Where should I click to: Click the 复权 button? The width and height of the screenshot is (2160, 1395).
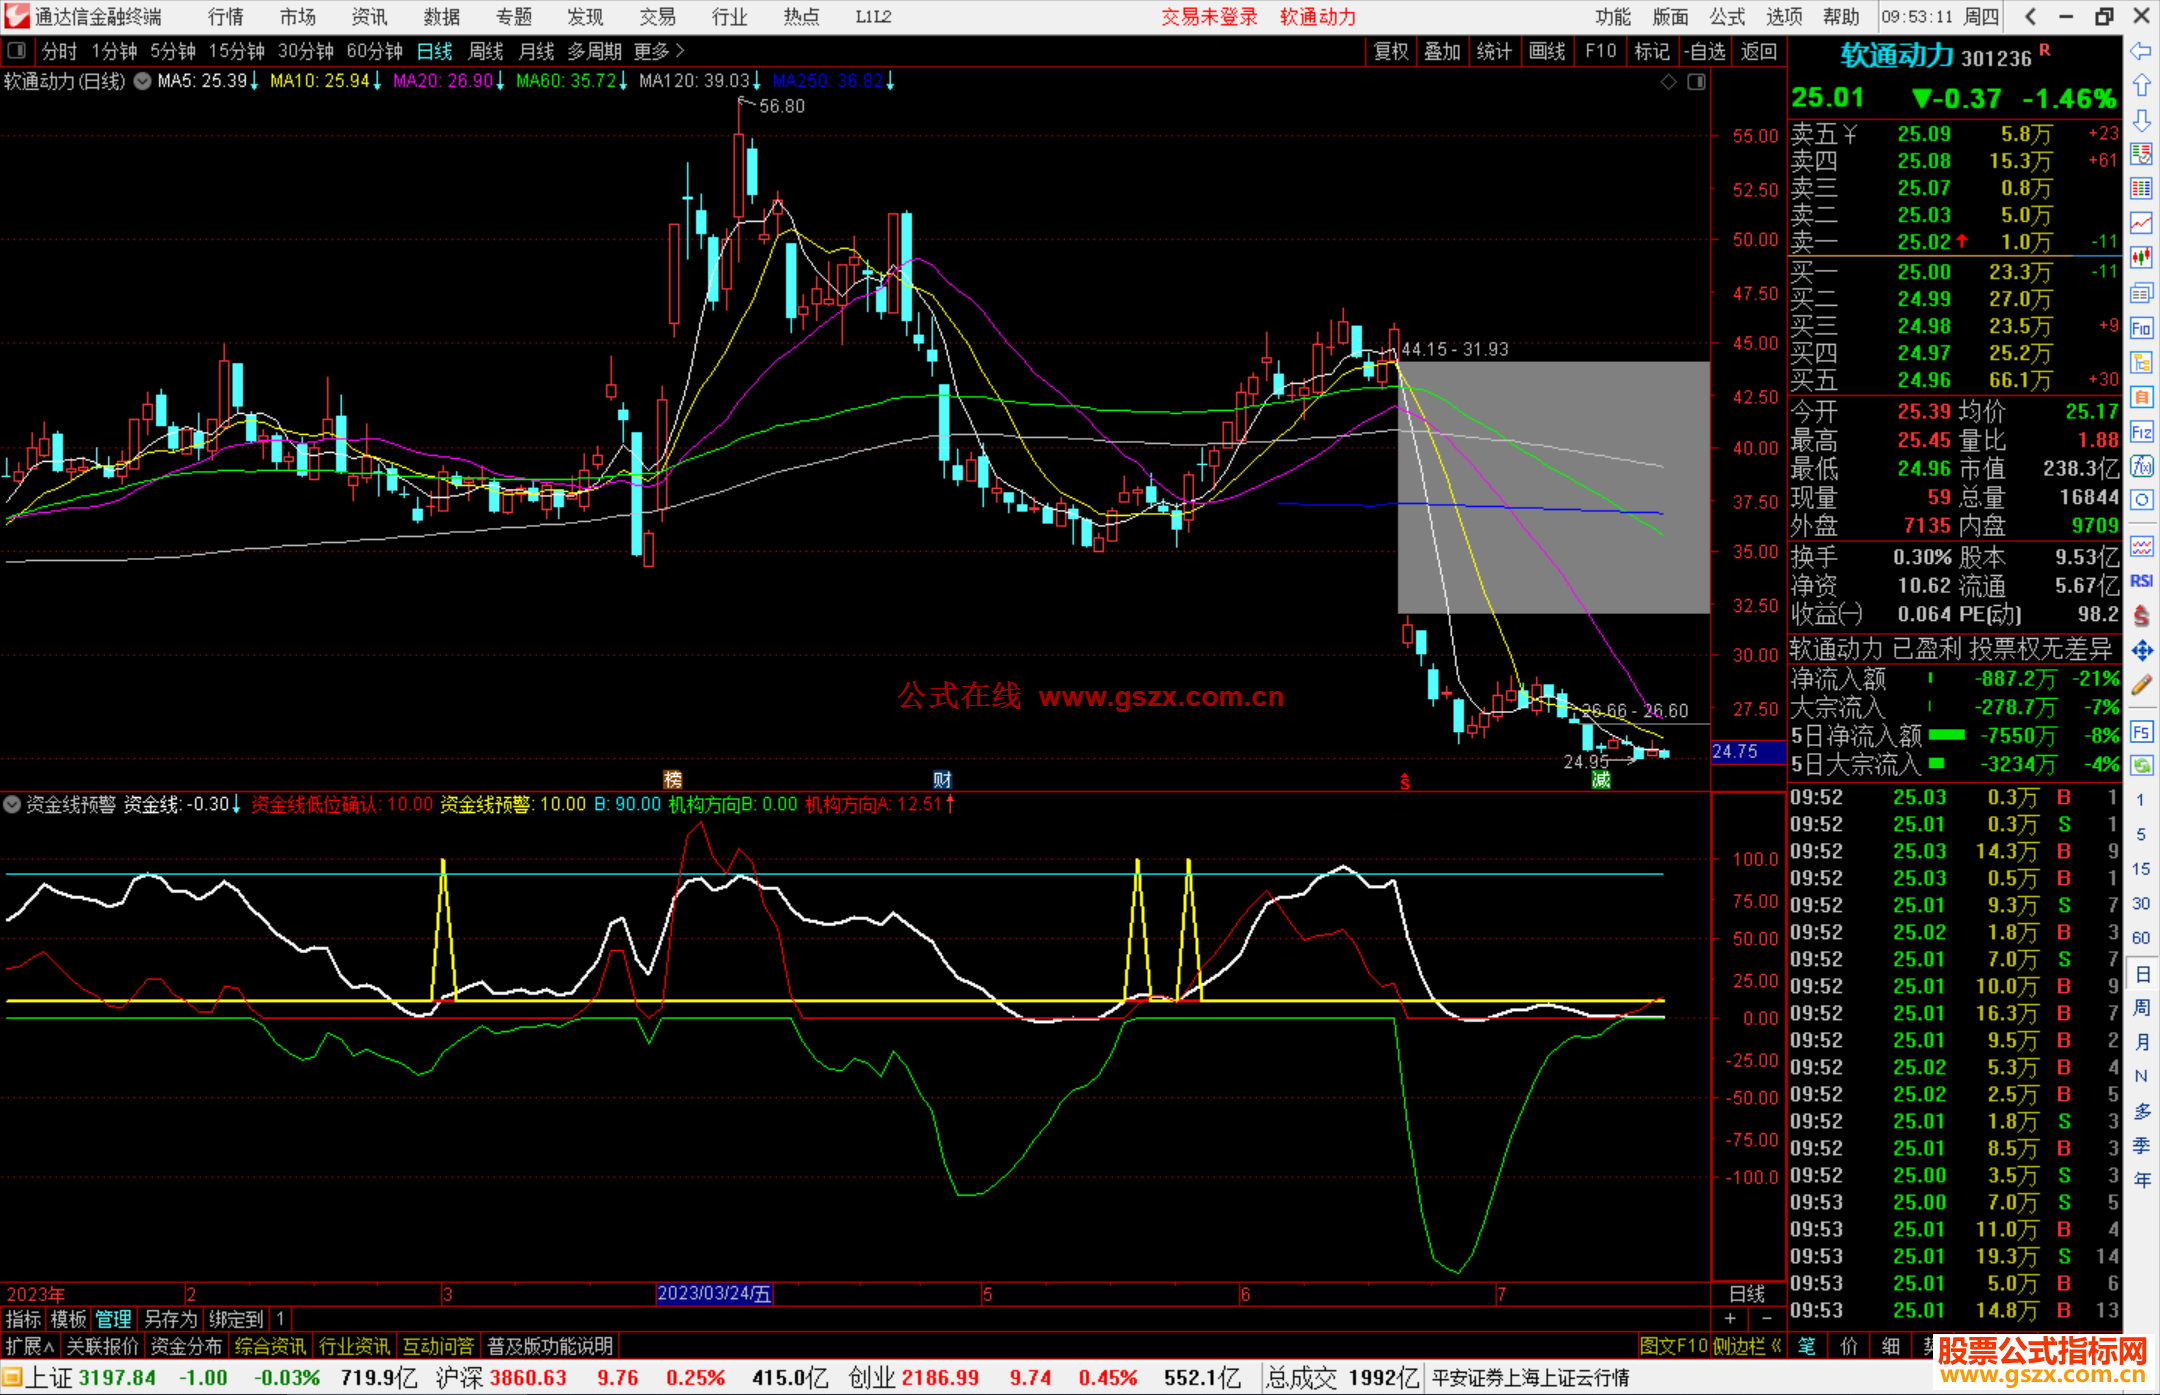[x=1391, y=51]
